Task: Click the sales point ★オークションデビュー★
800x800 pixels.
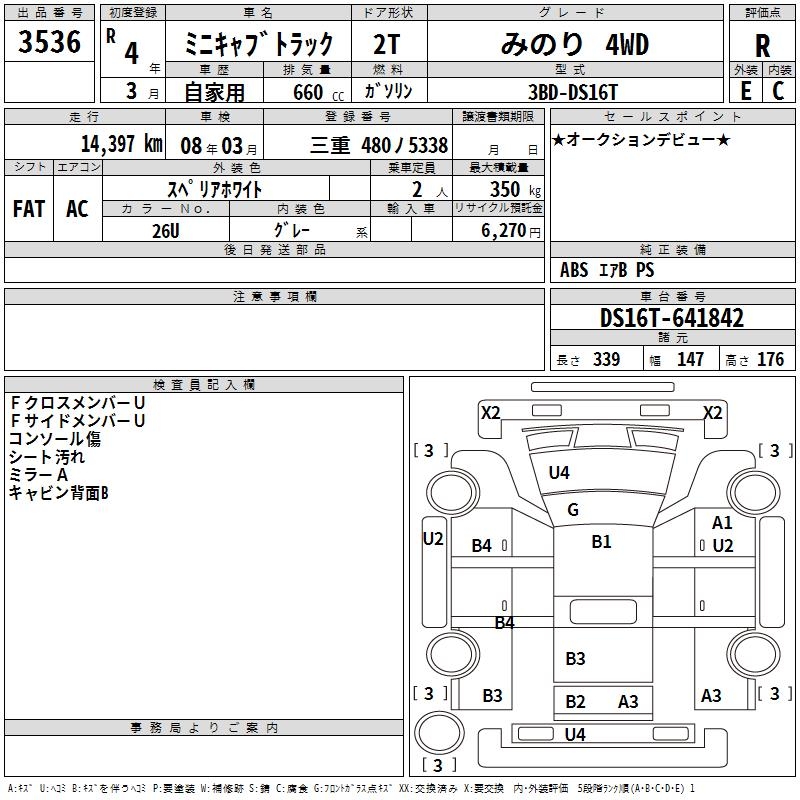Action: [x=641, y=139]
